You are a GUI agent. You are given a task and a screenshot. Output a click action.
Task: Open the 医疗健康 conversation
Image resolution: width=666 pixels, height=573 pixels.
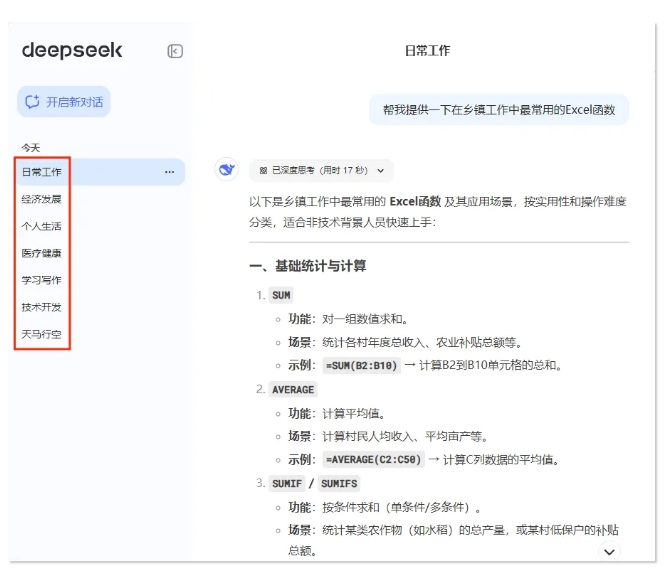42,253
